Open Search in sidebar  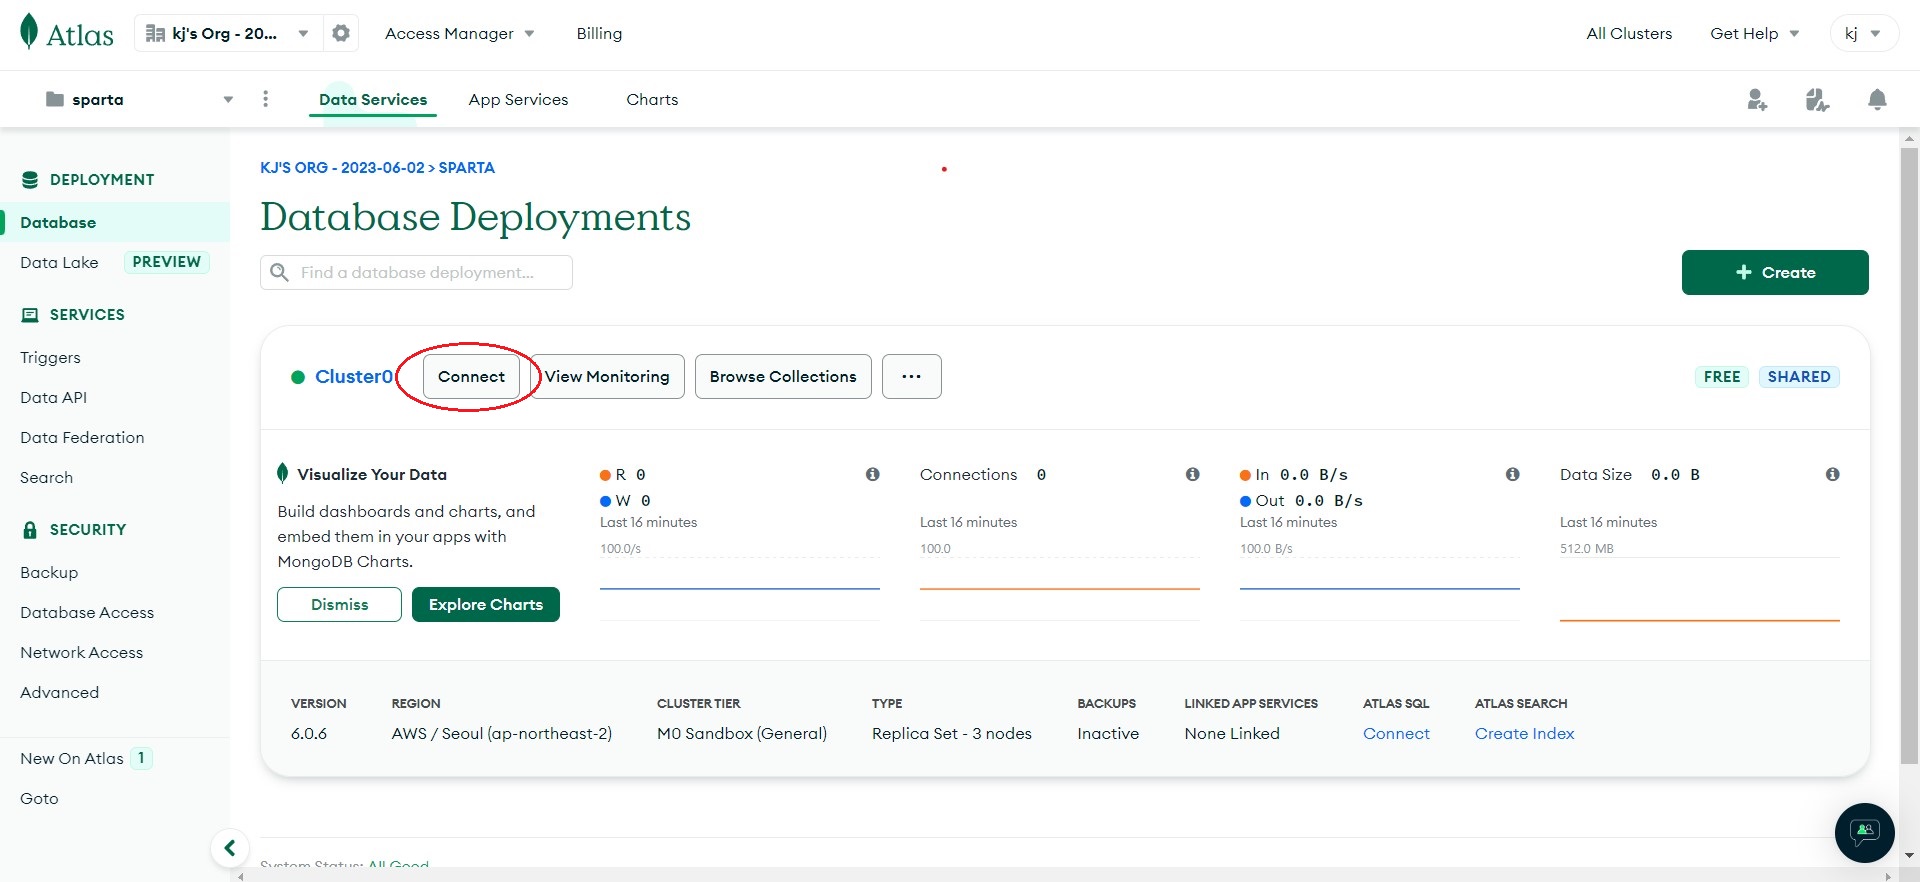click(x=46, y=477)
